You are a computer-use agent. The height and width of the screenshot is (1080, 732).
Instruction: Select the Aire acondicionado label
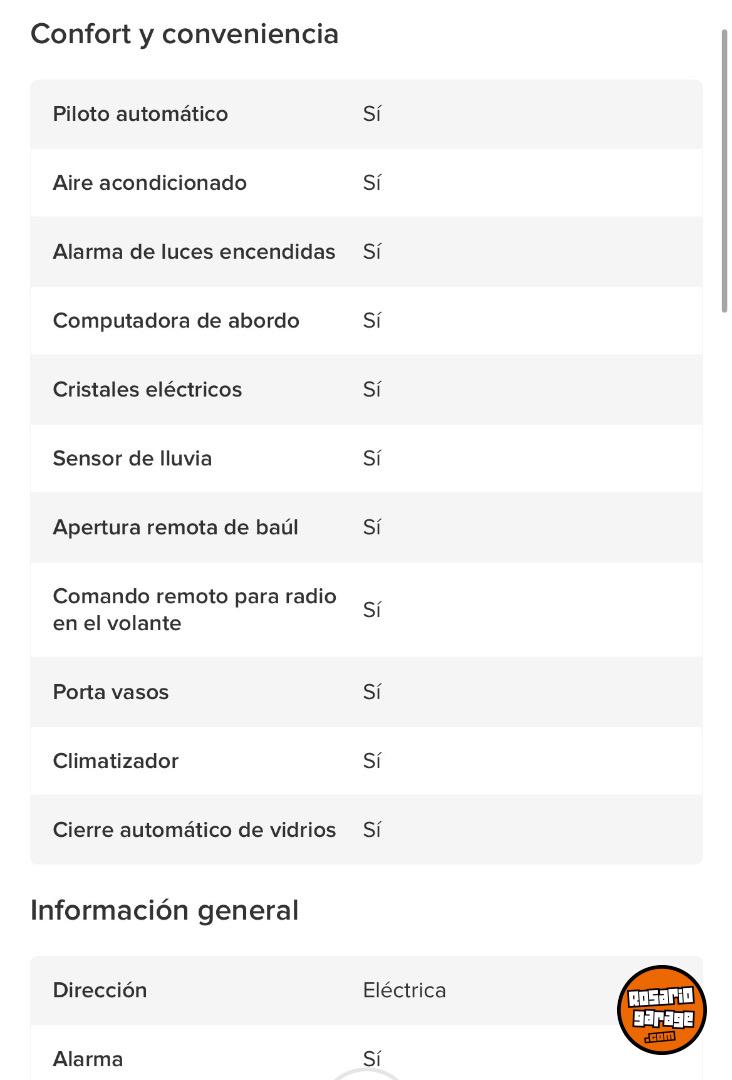click(149, 183)
